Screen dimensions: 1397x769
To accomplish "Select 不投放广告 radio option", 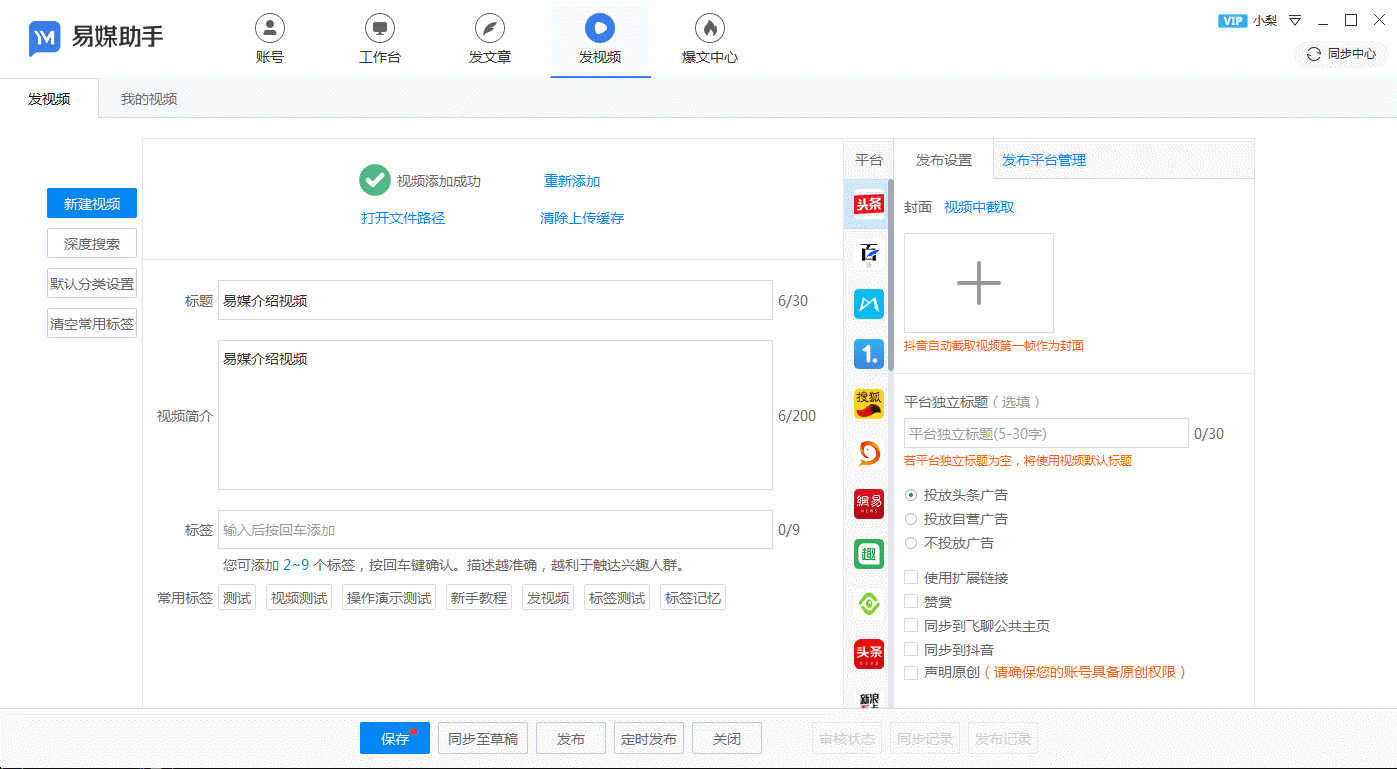I will [x=911, y=543].
